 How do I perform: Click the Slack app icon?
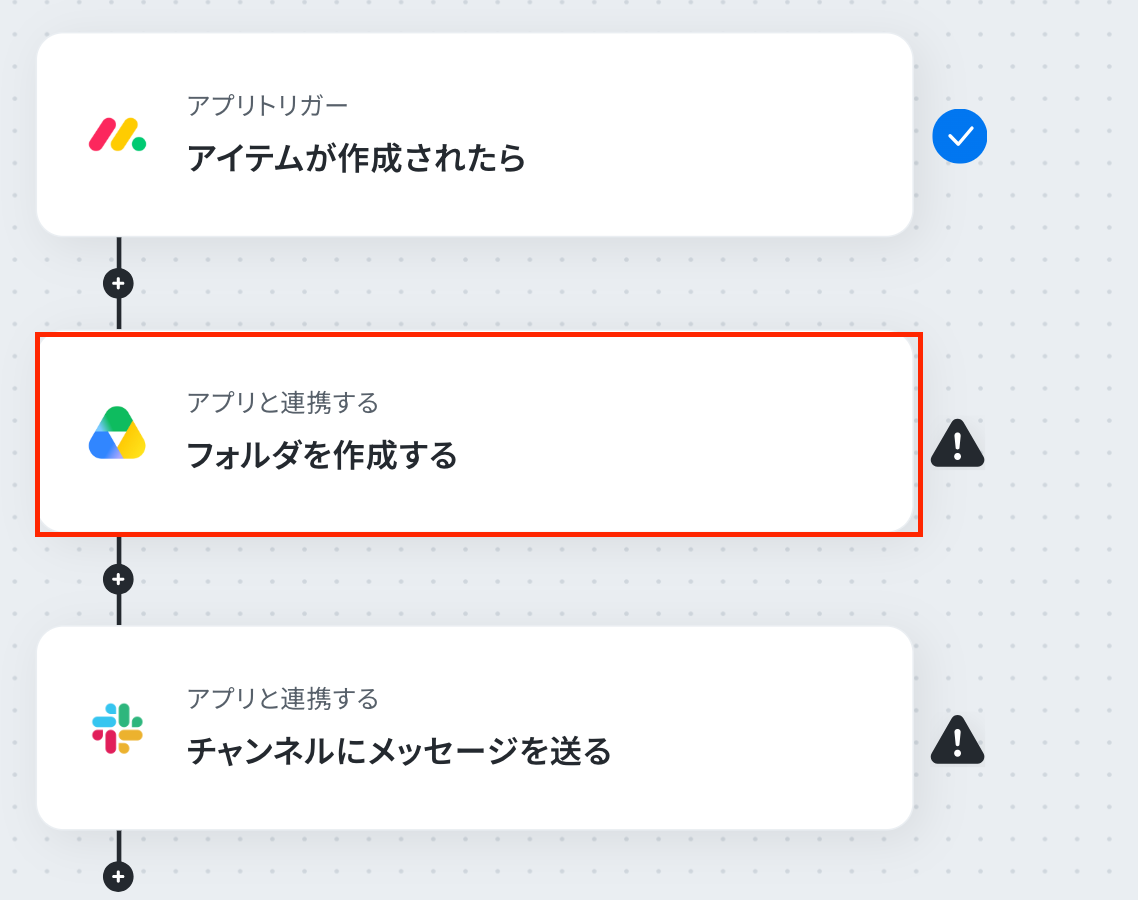coord(117,729)
